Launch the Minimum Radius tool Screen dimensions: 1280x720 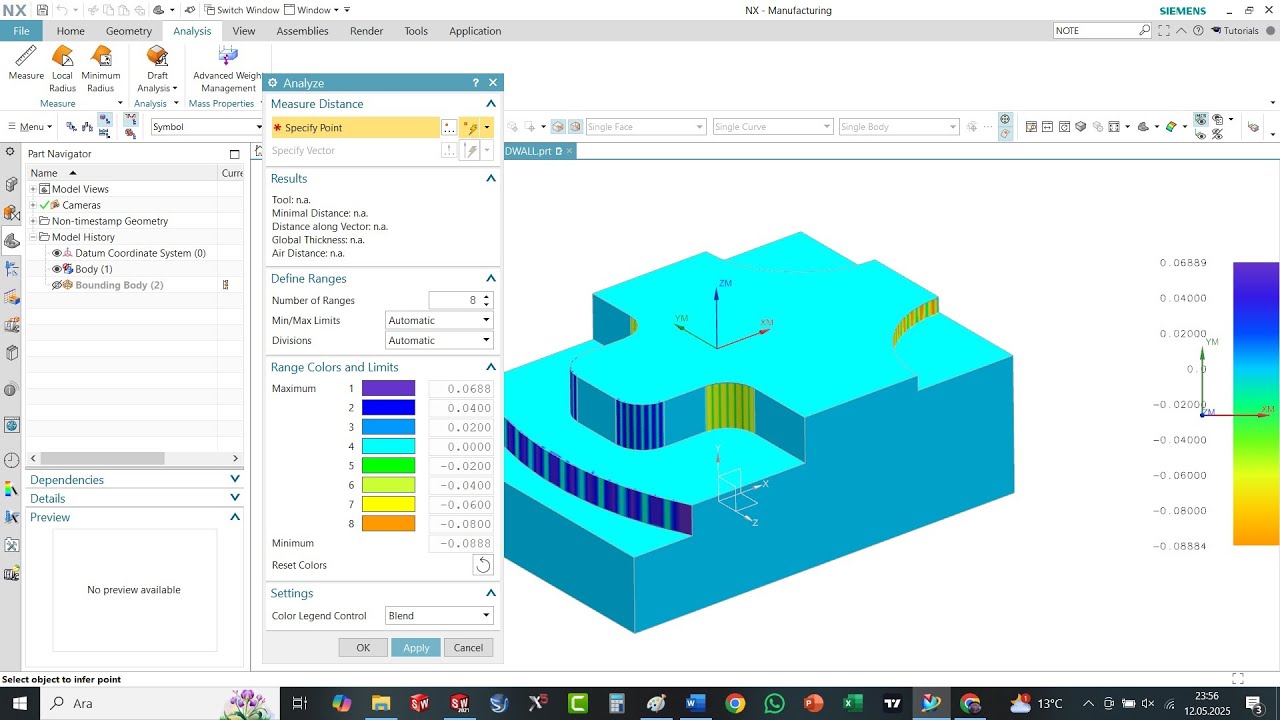100,69
